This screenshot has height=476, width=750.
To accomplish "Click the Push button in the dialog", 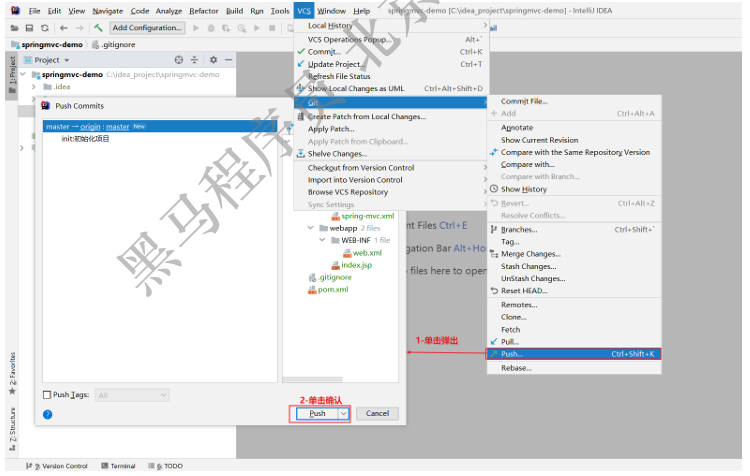I will (x=317, y=413).
